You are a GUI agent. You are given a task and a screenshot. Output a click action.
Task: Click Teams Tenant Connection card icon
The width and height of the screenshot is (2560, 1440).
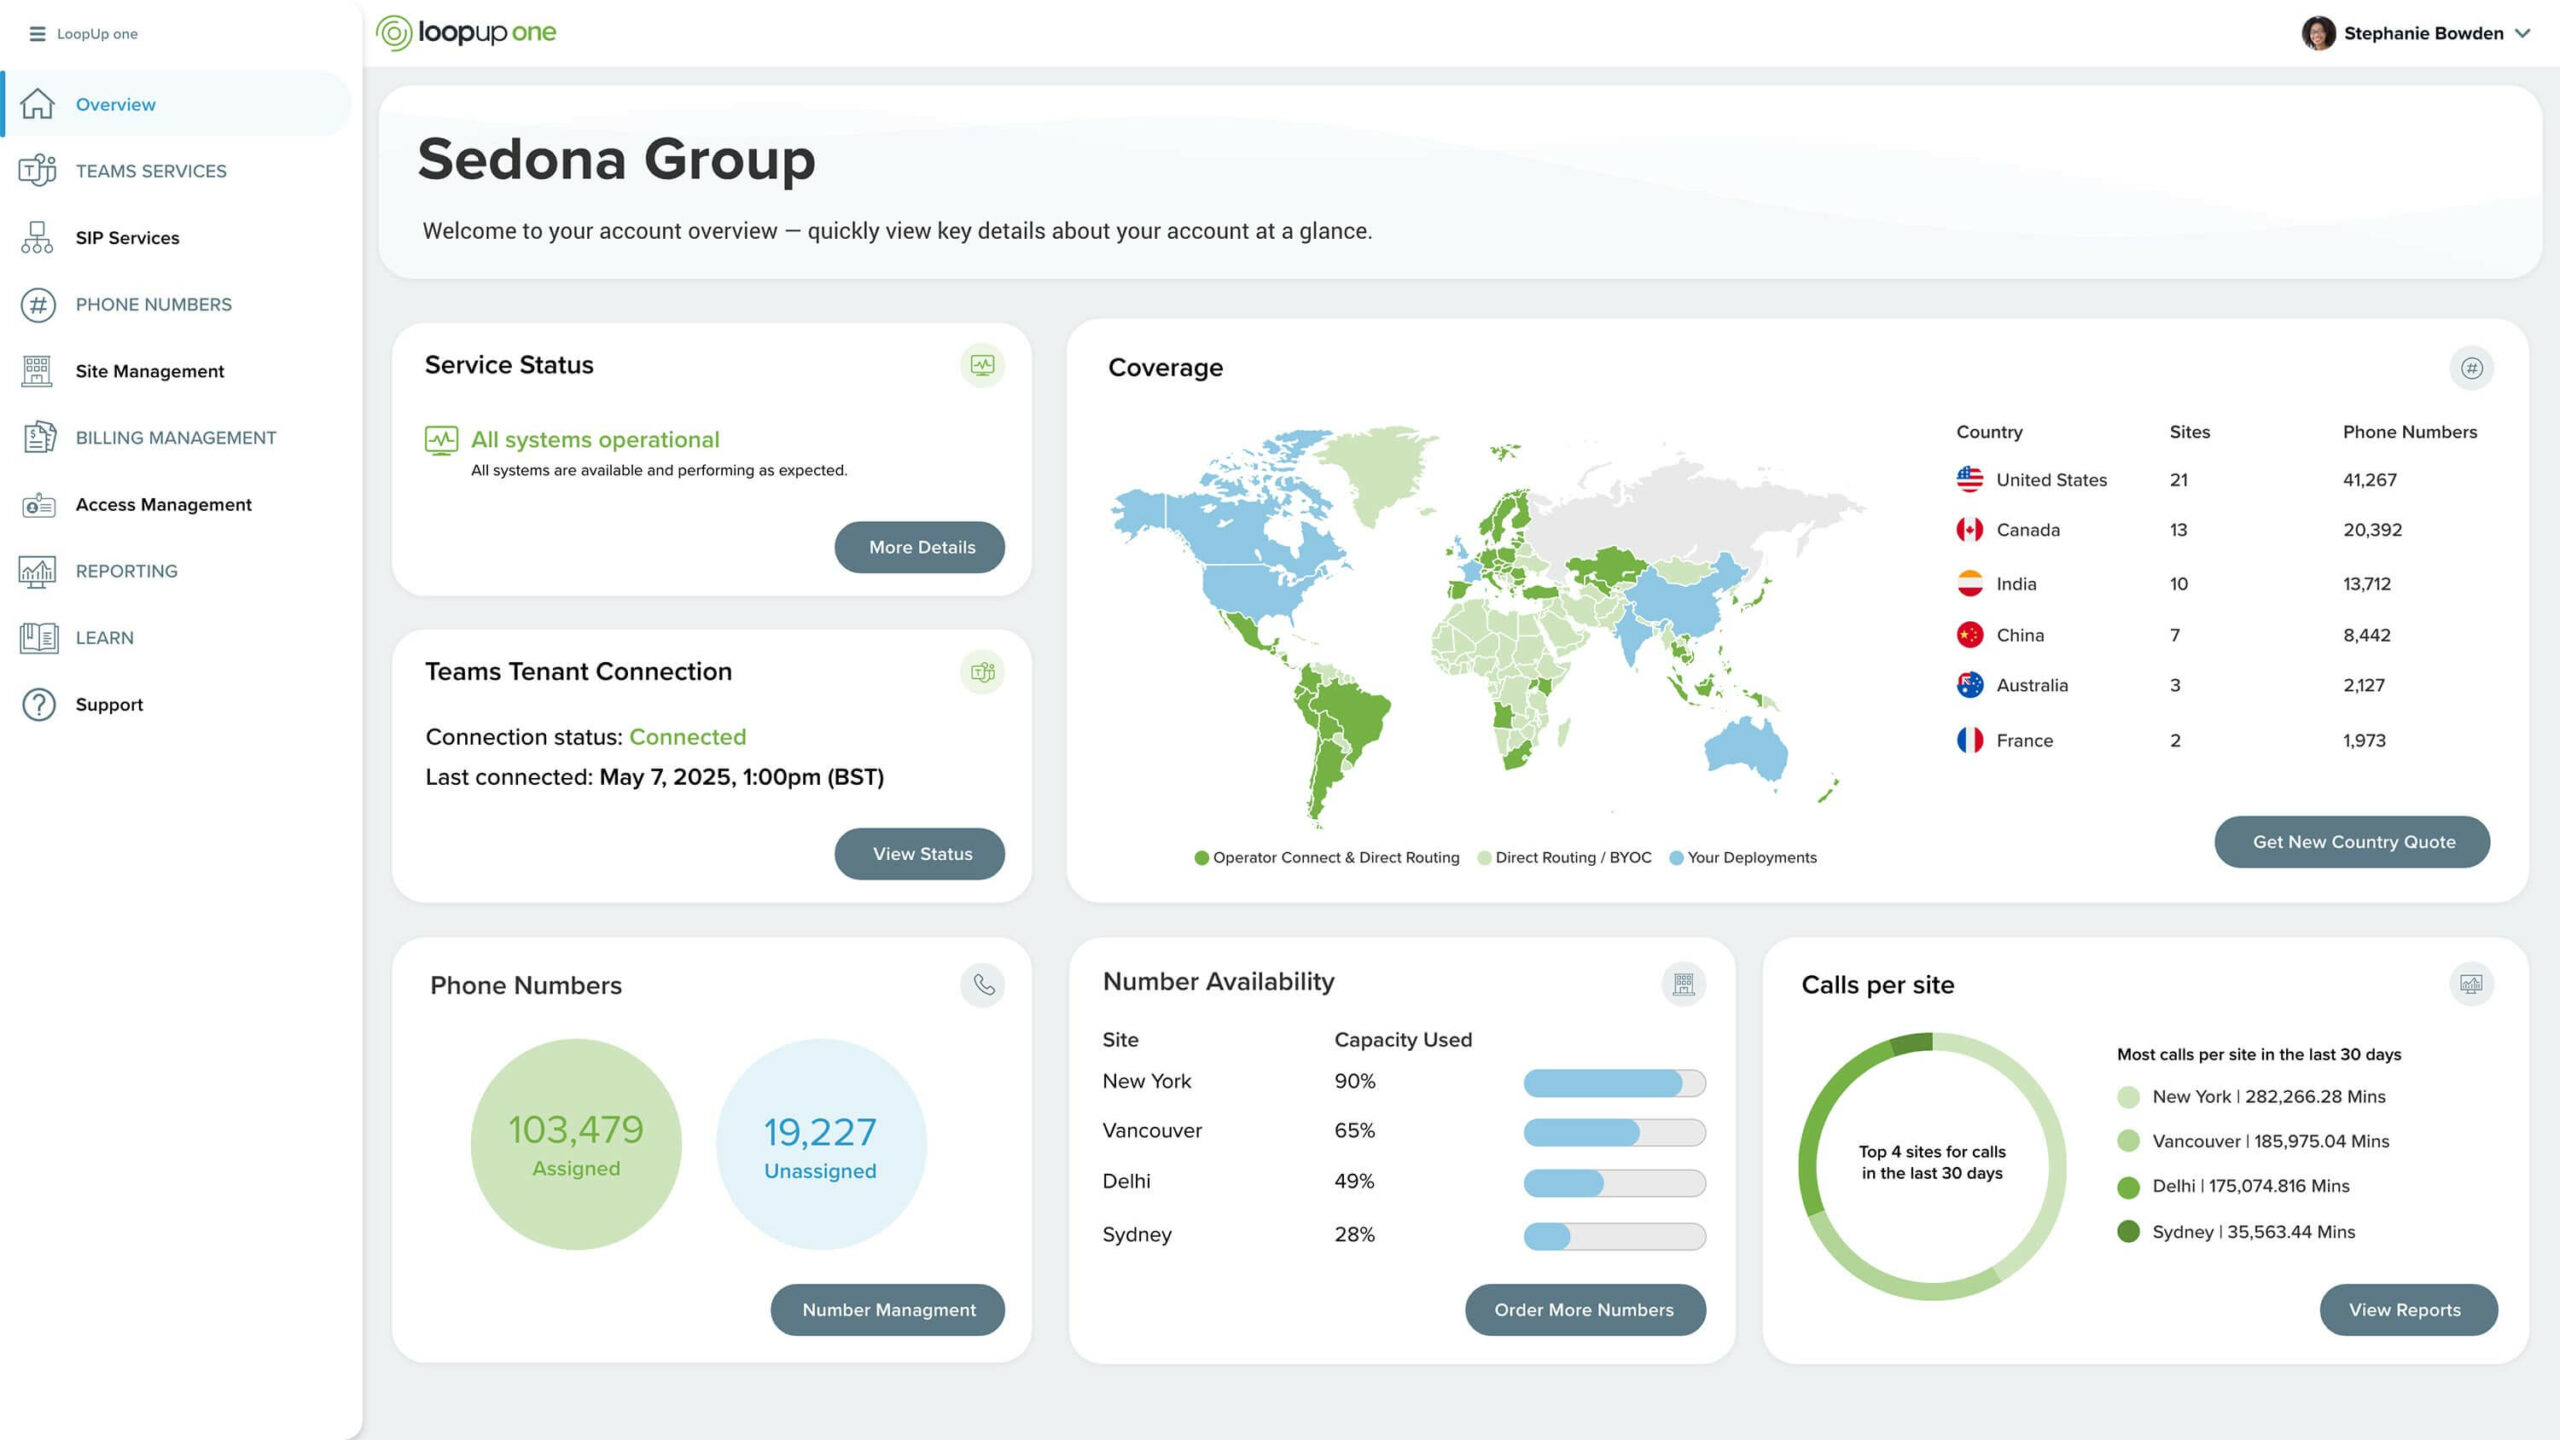[982, 672]
